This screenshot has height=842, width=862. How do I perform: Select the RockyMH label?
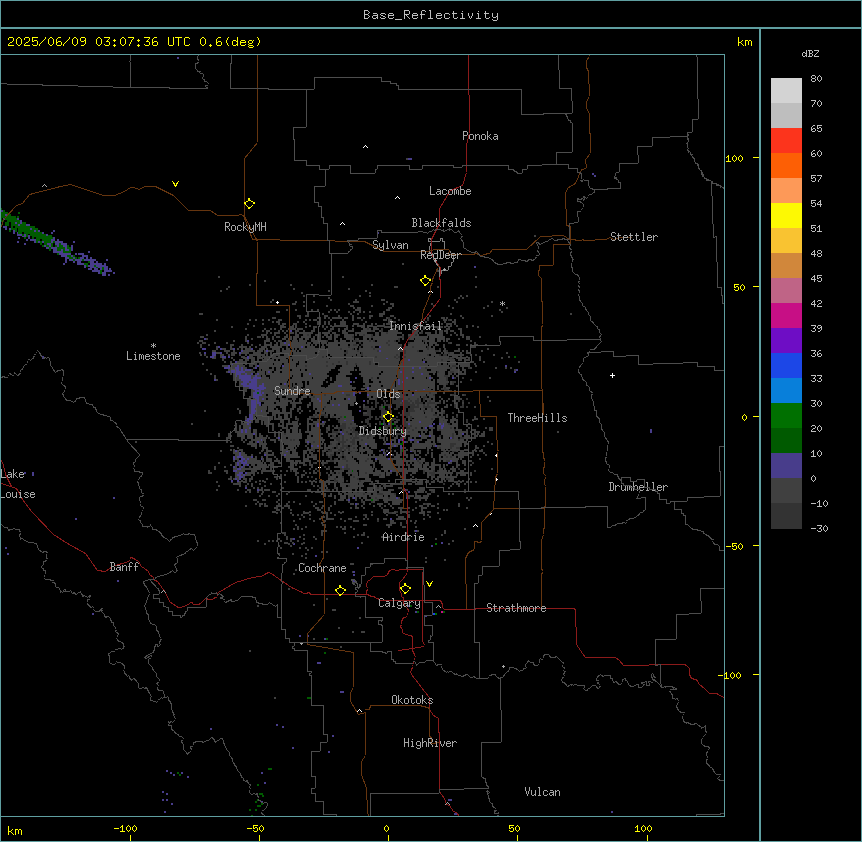pyautogui.click(x=245, y=227)
